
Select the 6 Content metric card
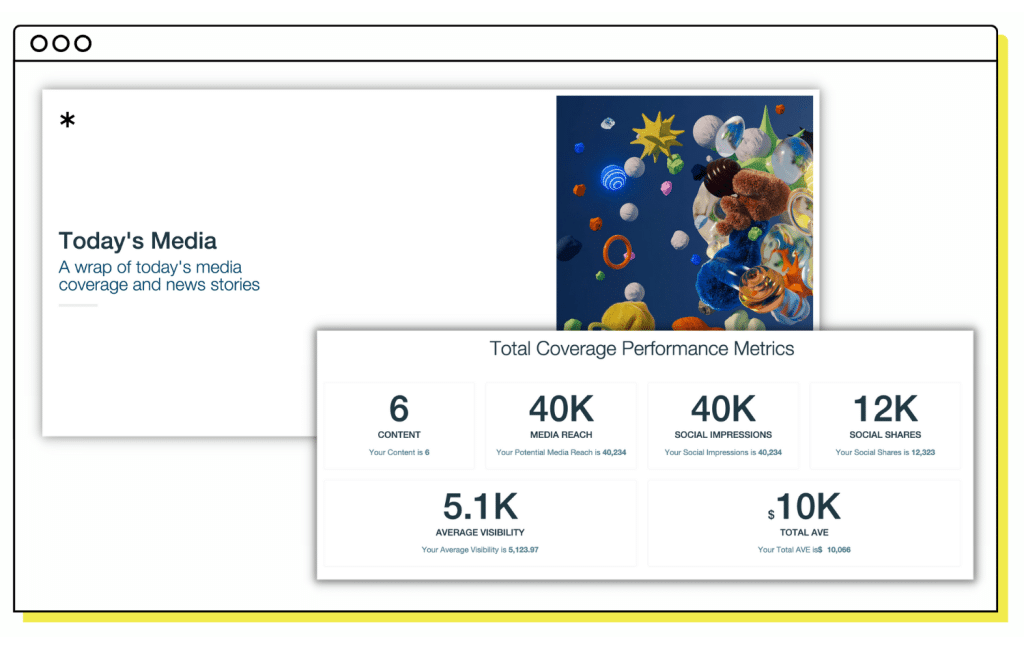[399, 425]
